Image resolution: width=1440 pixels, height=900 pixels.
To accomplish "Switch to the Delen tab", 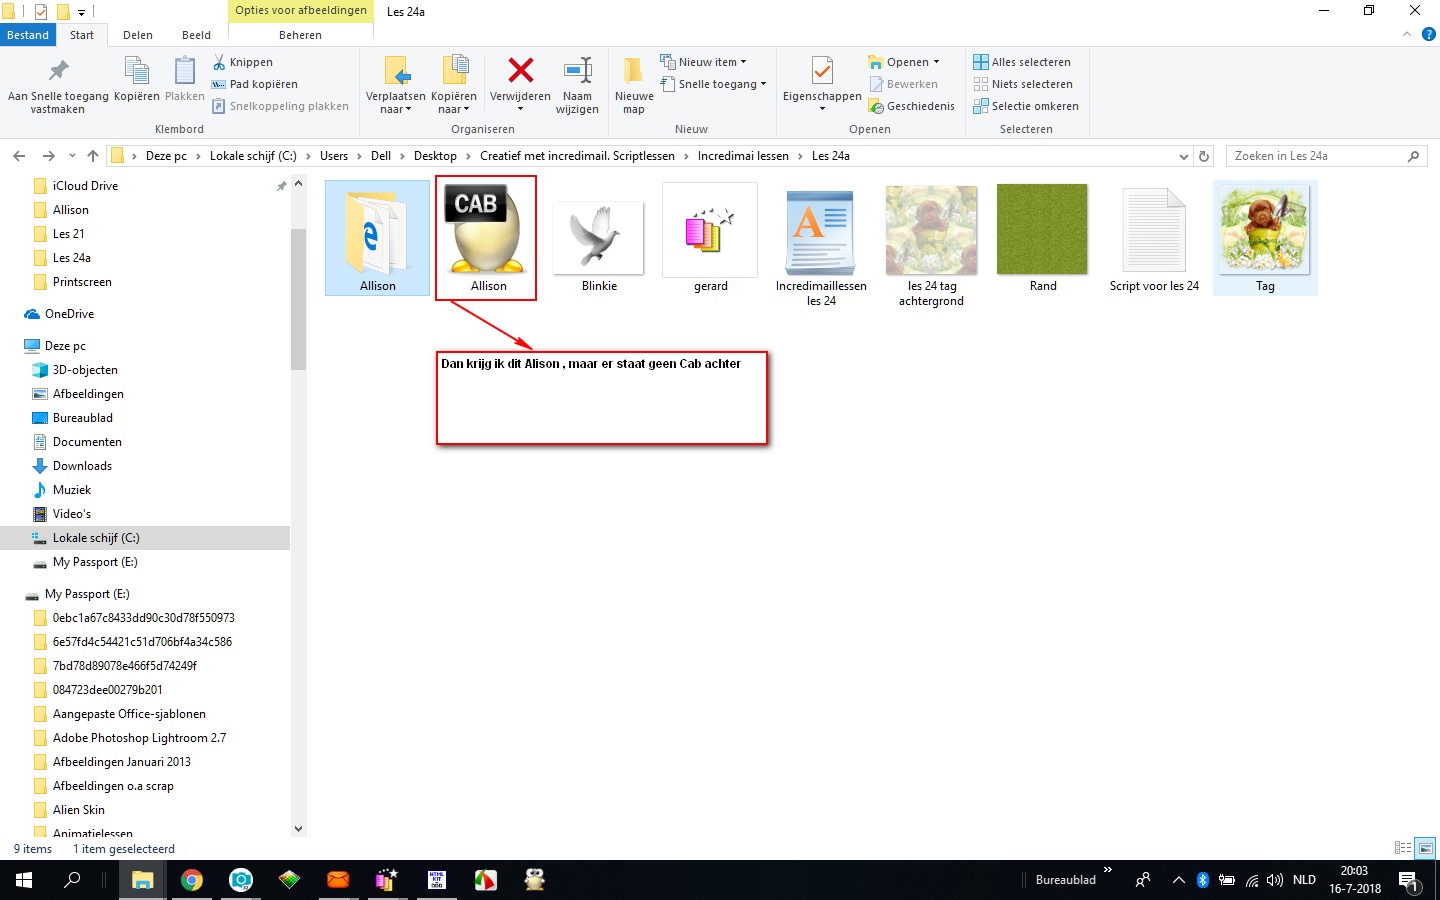I will tap(138, 35).
